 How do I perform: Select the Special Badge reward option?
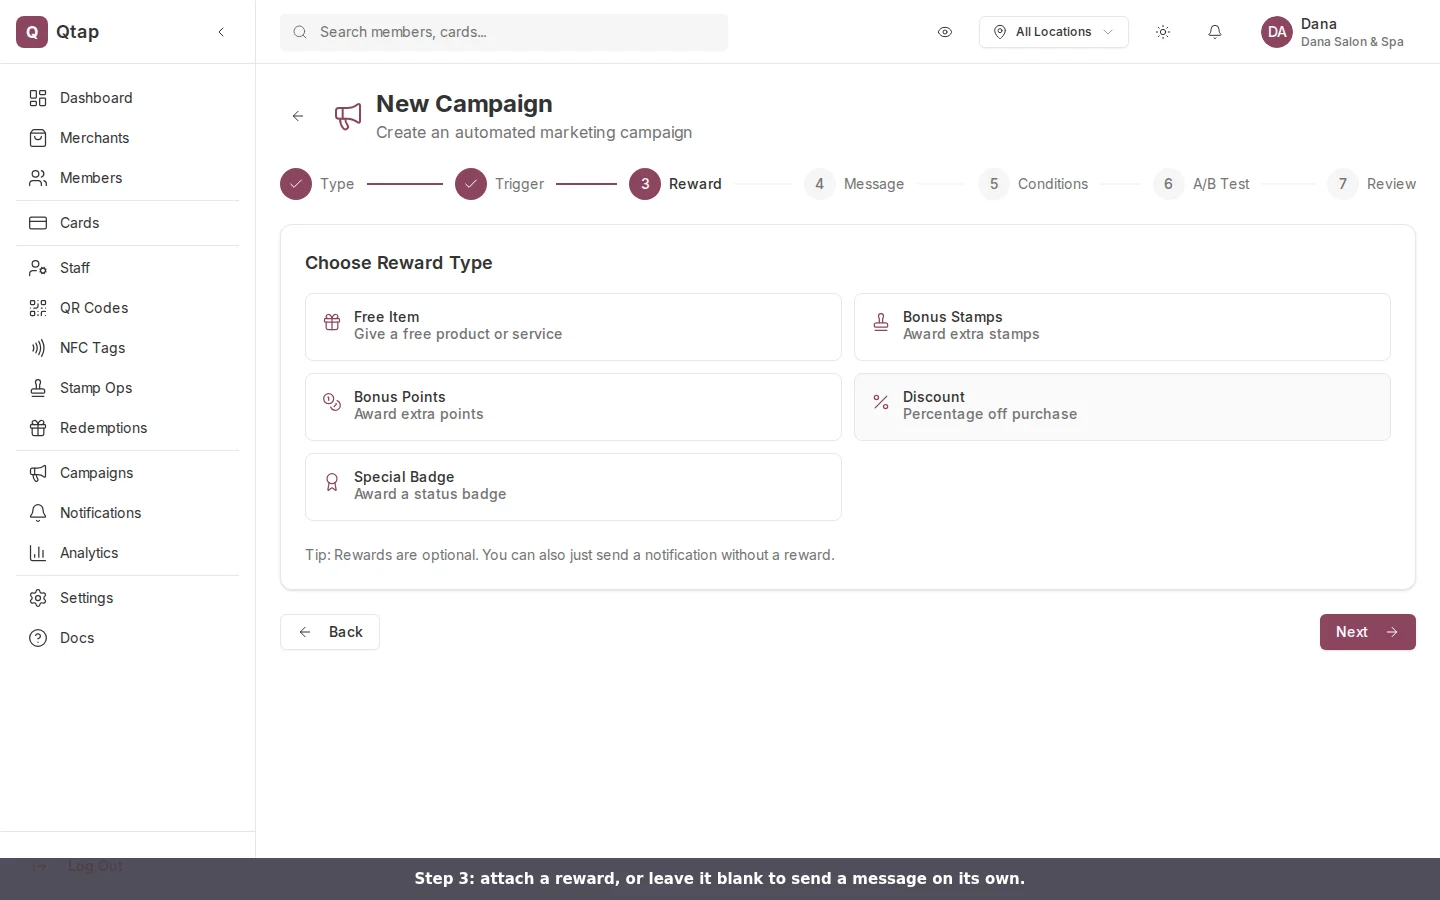(x=573, y=487)
